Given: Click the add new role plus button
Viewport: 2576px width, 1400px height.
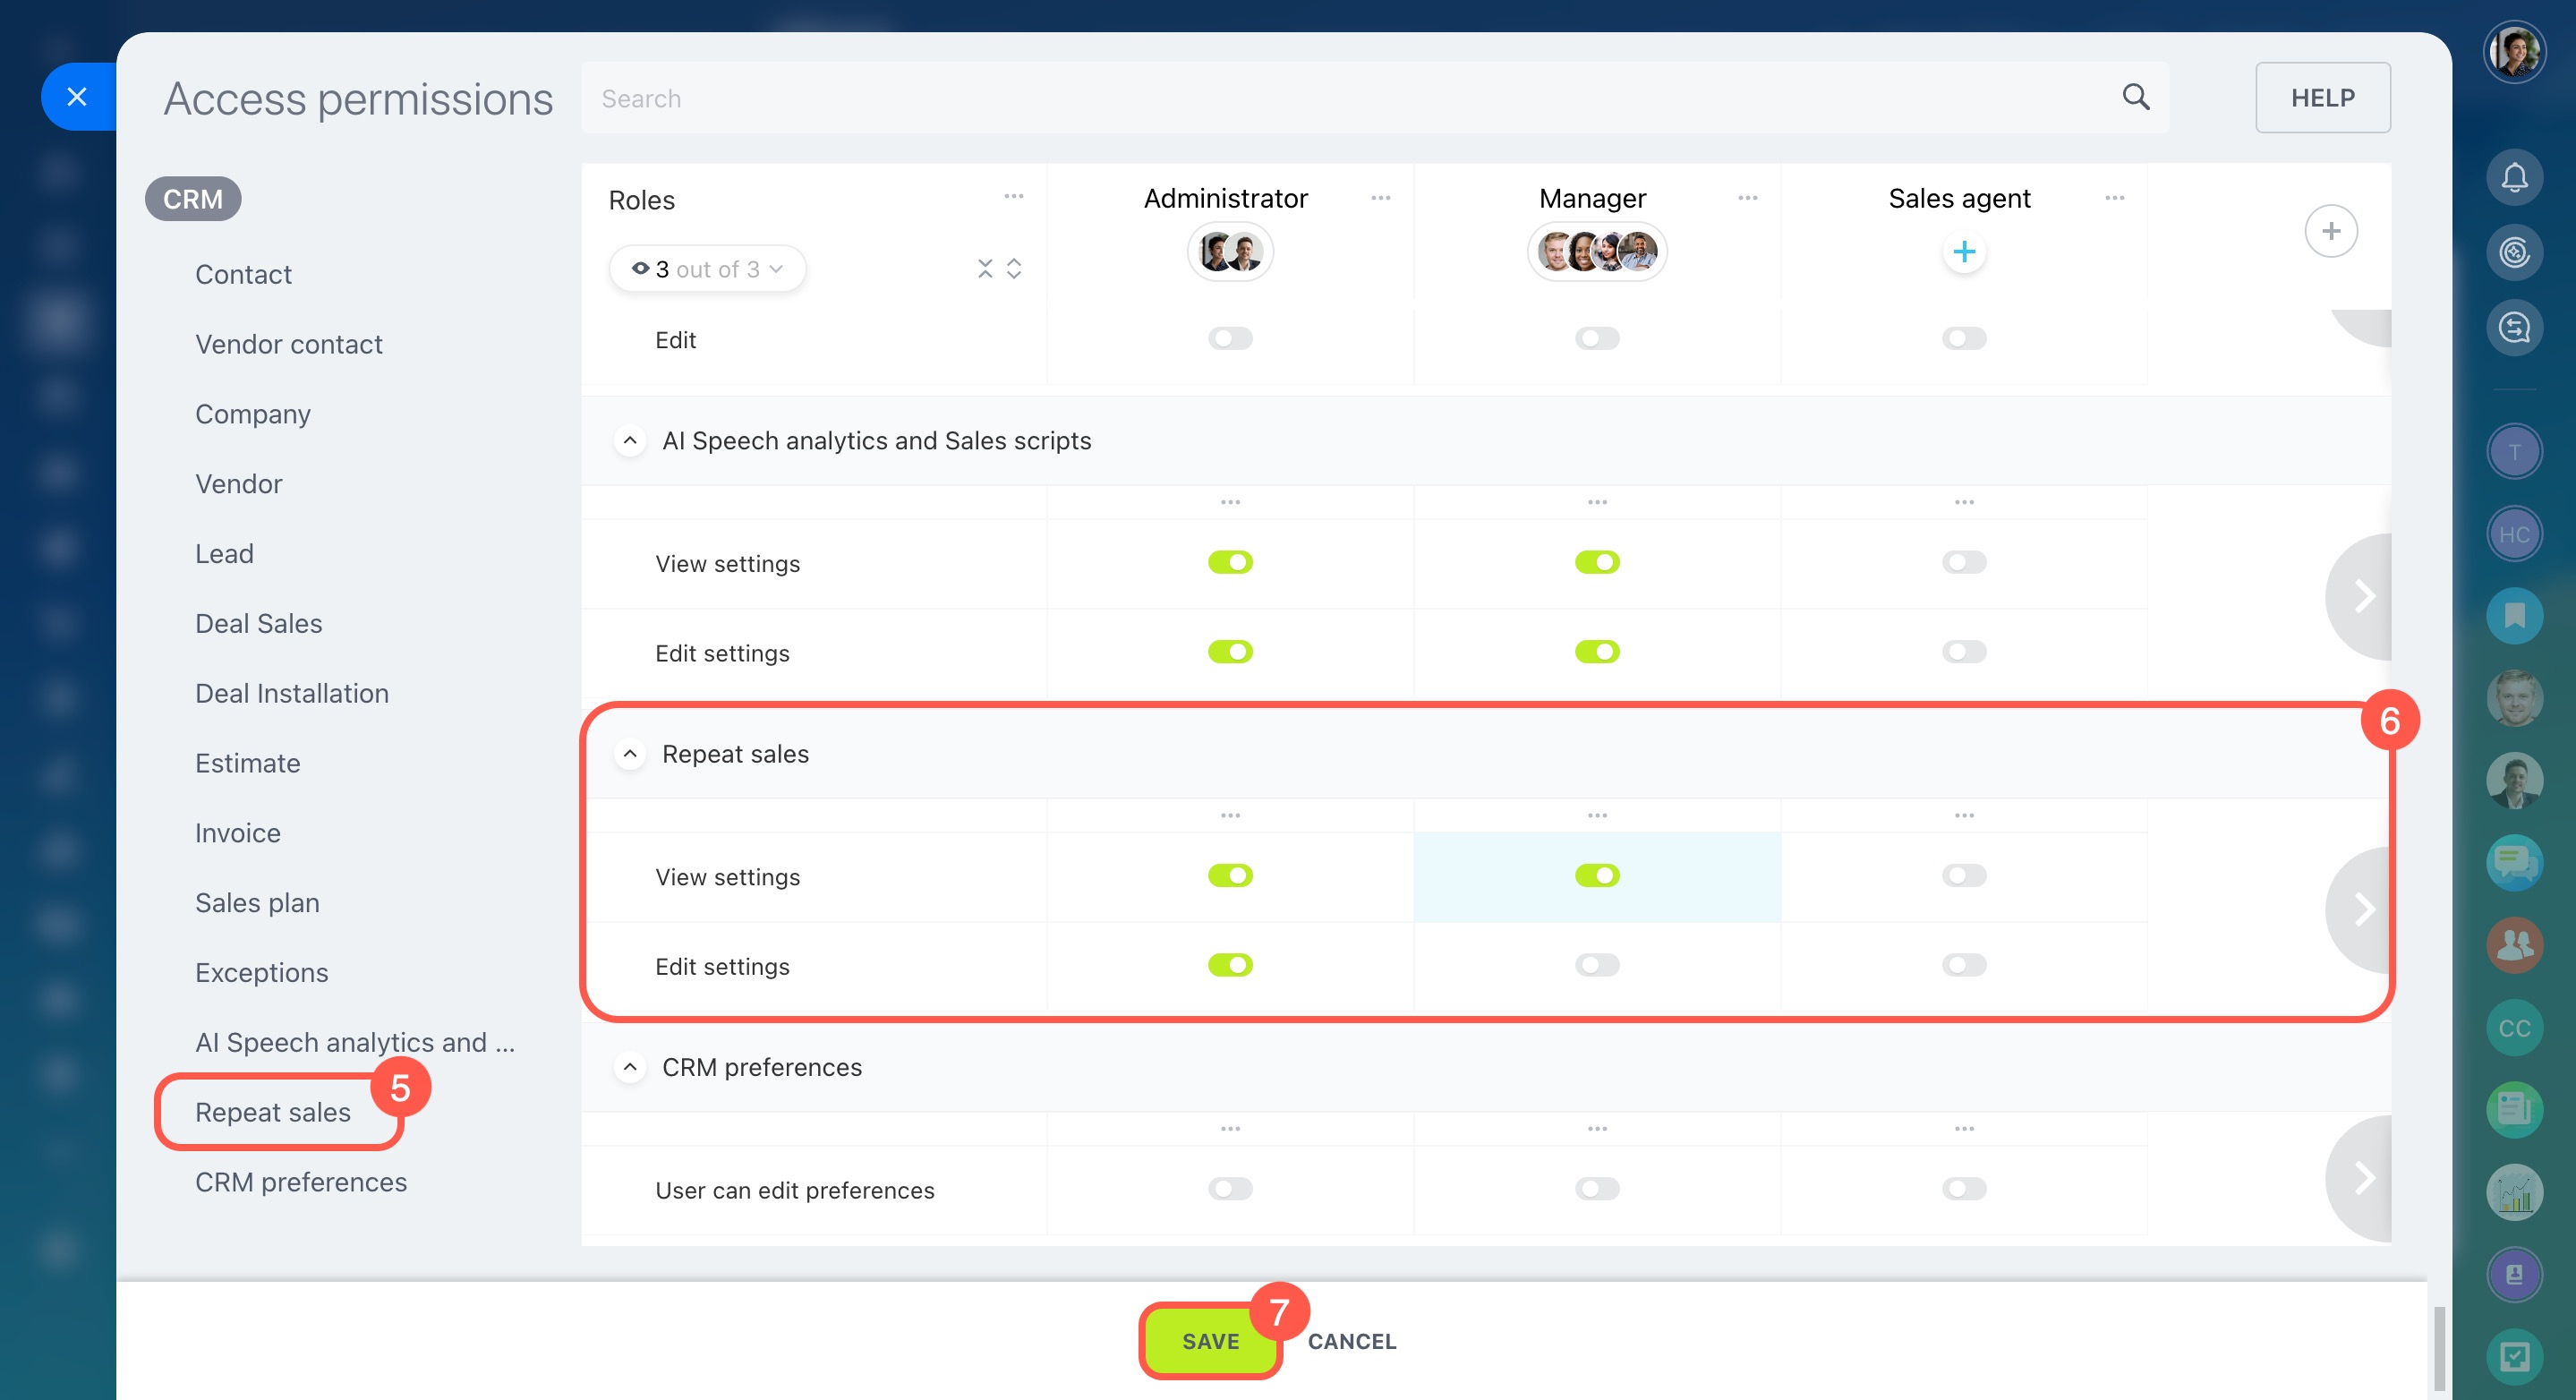Looking at the screenshot, I should 2330,231.
